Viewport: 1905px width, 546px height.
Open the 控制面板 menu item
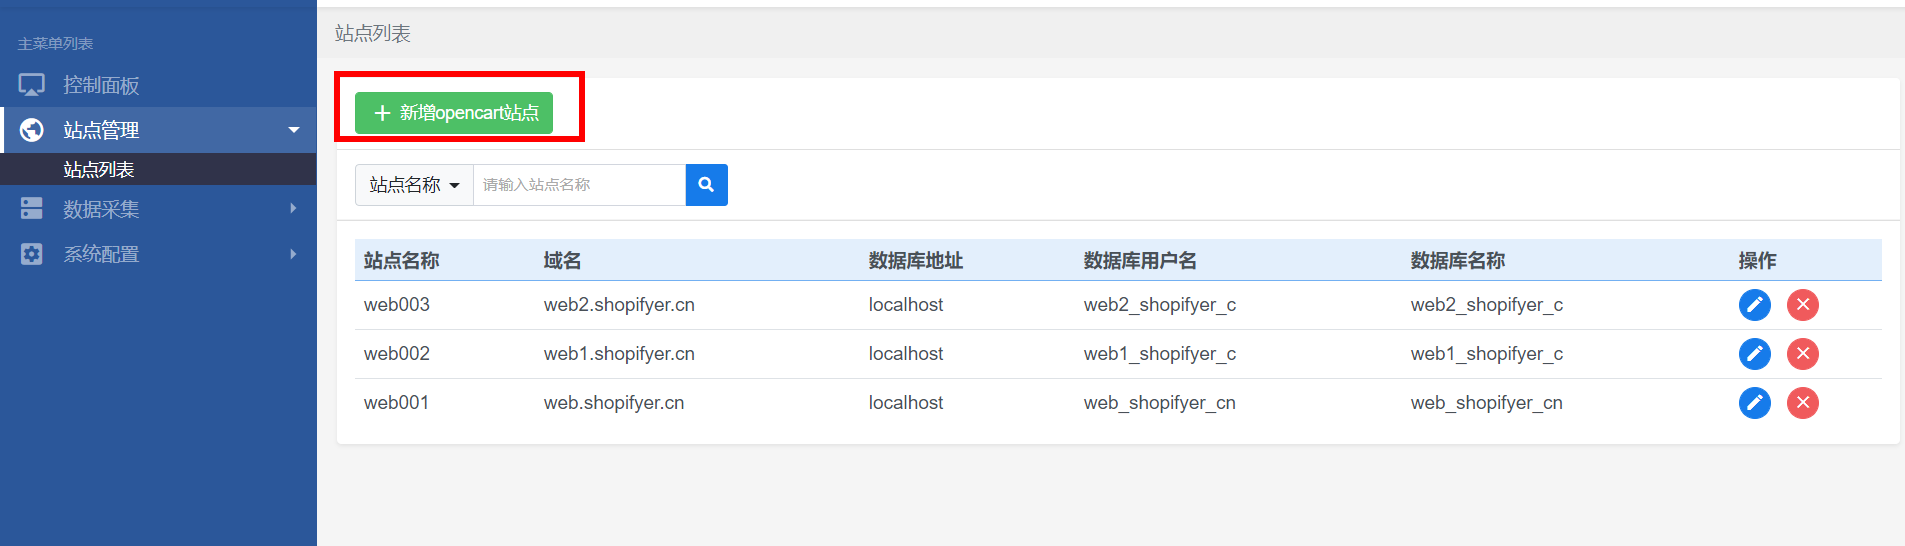158,85
